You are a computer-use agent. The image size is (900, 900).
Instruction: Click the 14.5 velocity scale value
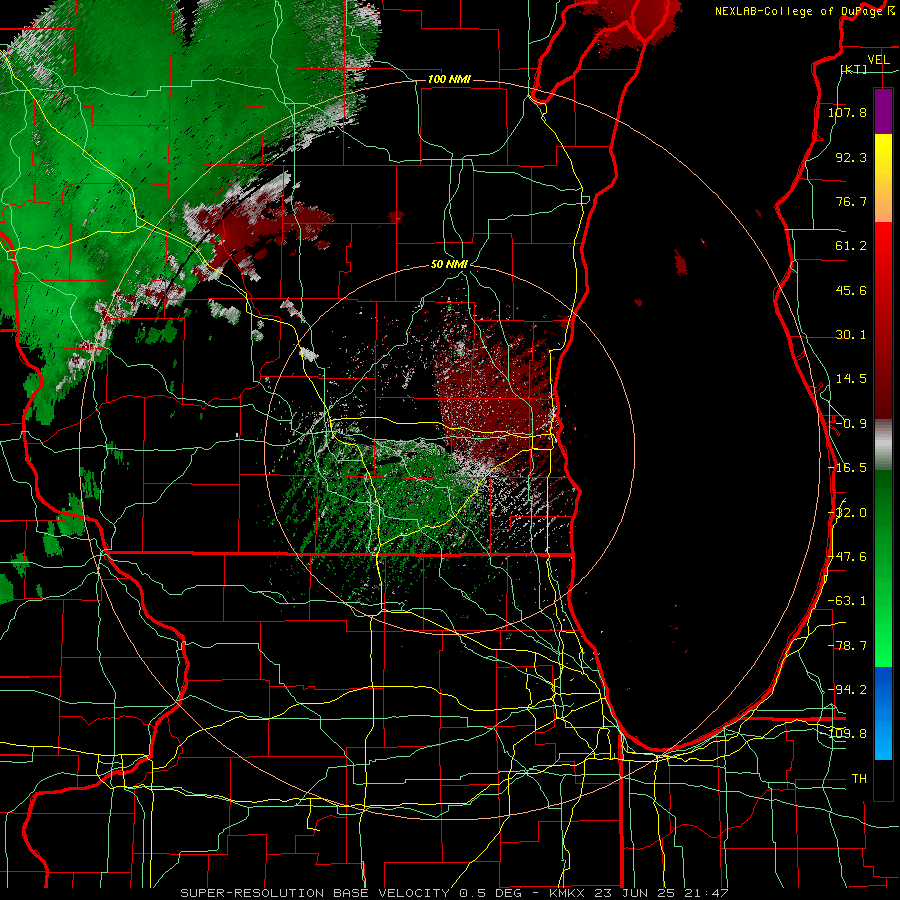851,379
